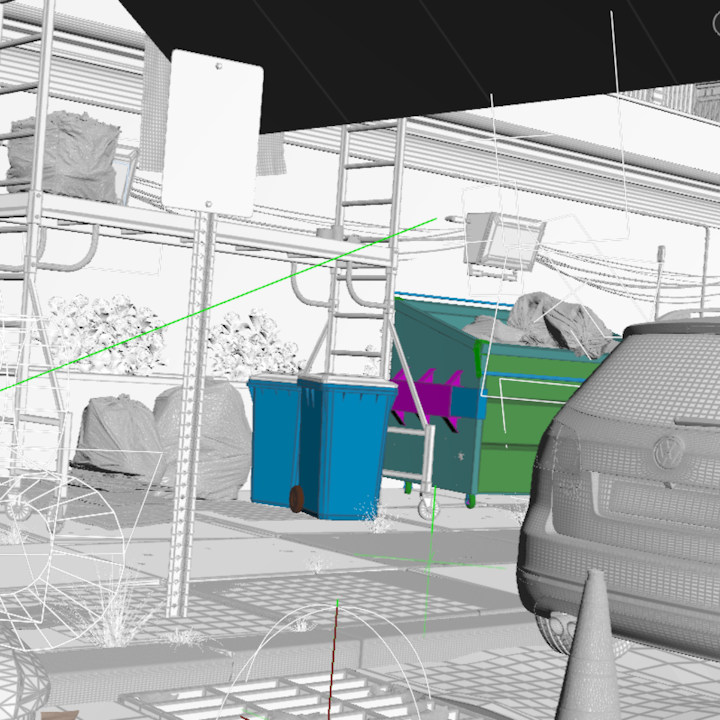Screen dimensions: 720x720
Task: Select the magenta spiked bracket on dumpster
Action: (423, 393)
